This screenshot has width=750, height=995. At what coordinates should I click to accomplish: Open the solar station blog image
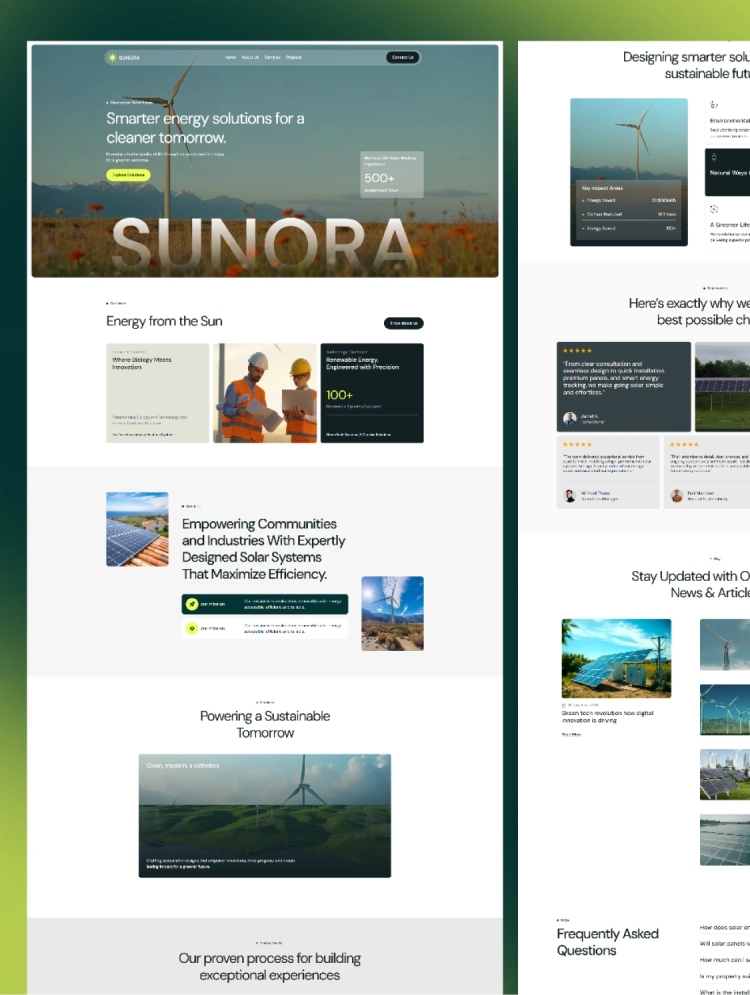point(616,659)
